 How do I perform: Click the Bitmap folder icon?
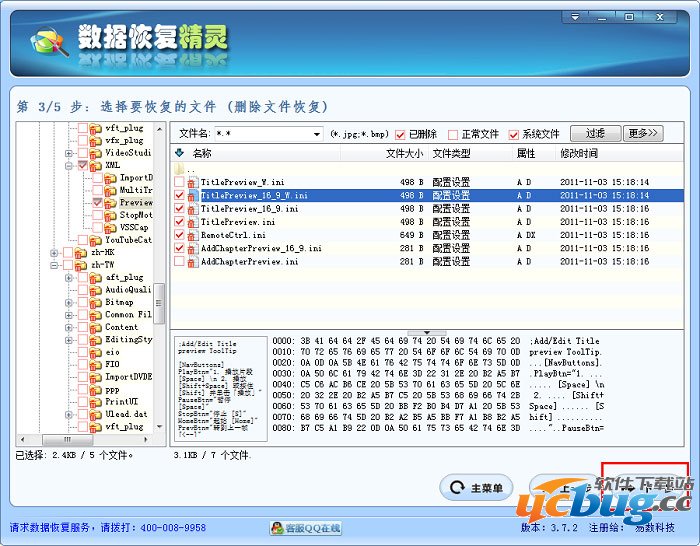tap(96, 303)
